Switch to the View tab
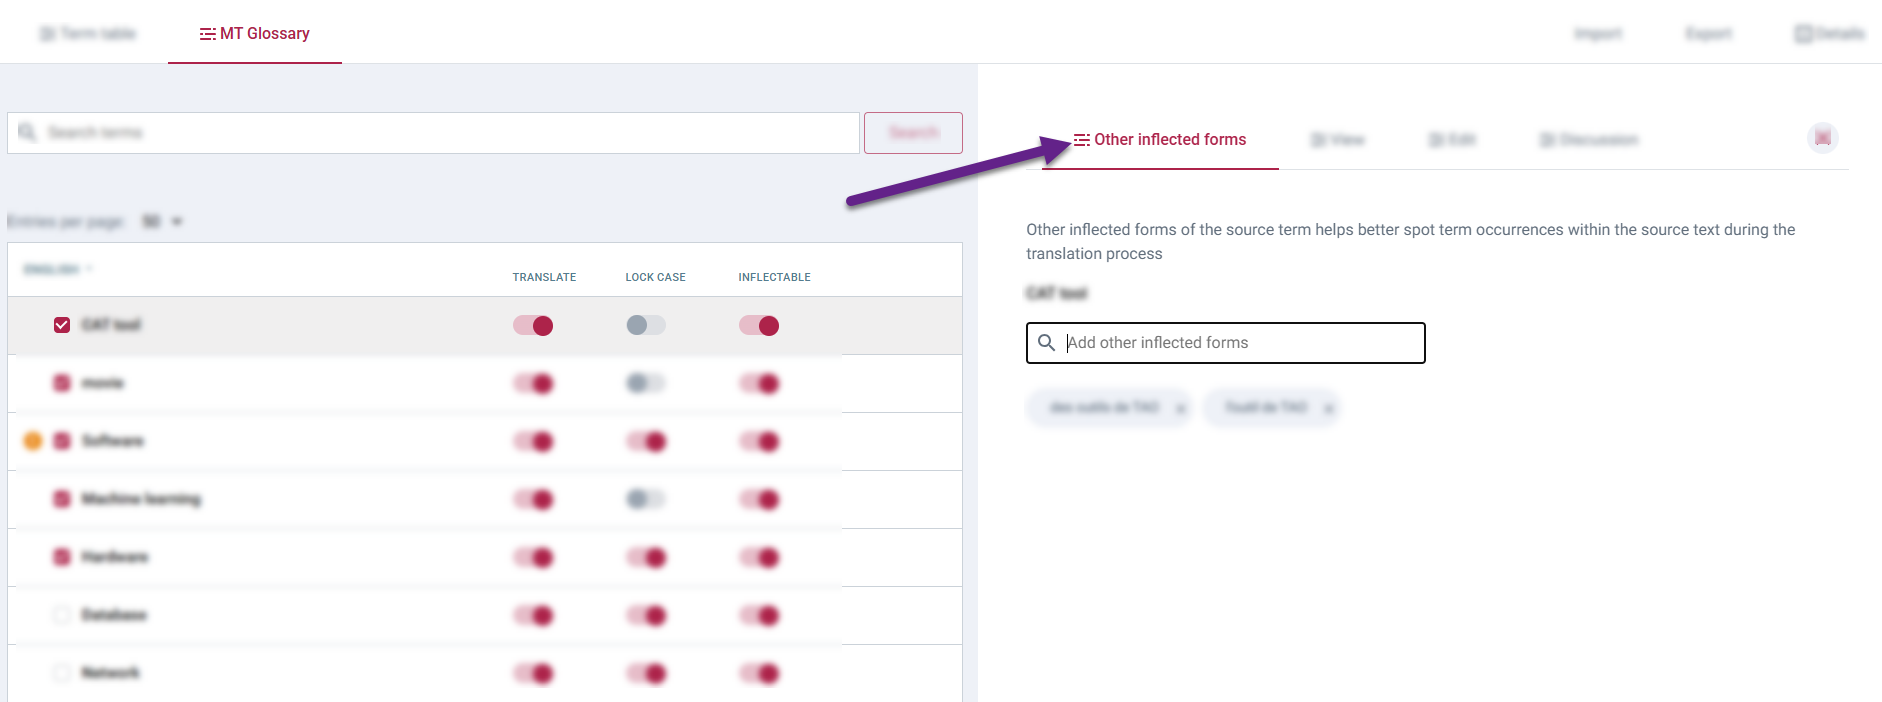This screenshot has width=1882, height=702. point(1340,139)
